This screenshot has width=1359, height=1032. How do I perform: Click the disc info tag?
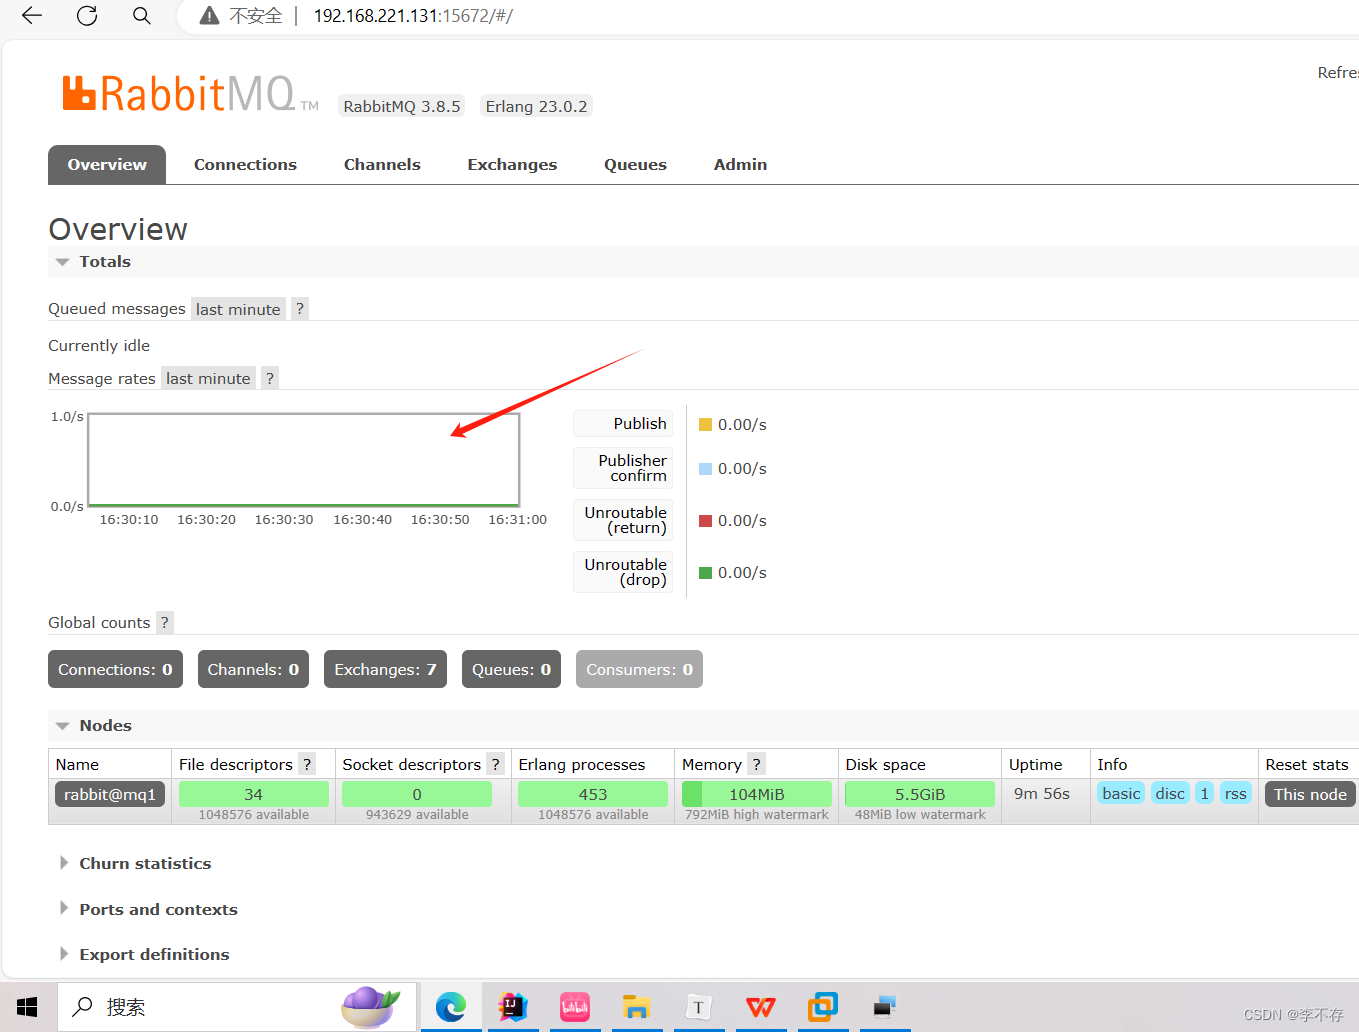1170,793
